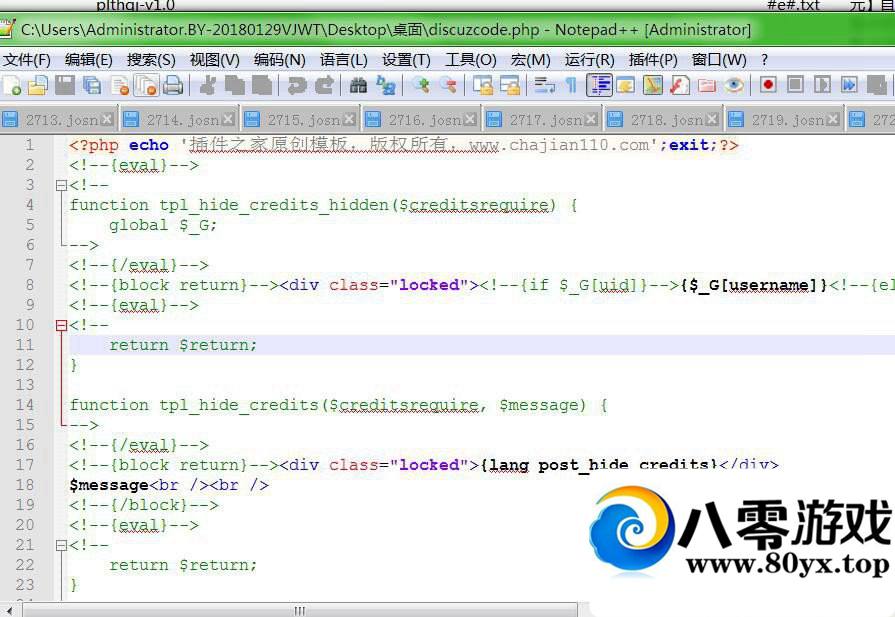
Task: Collapse the fold marker at line 21
Action: [61, 545]
